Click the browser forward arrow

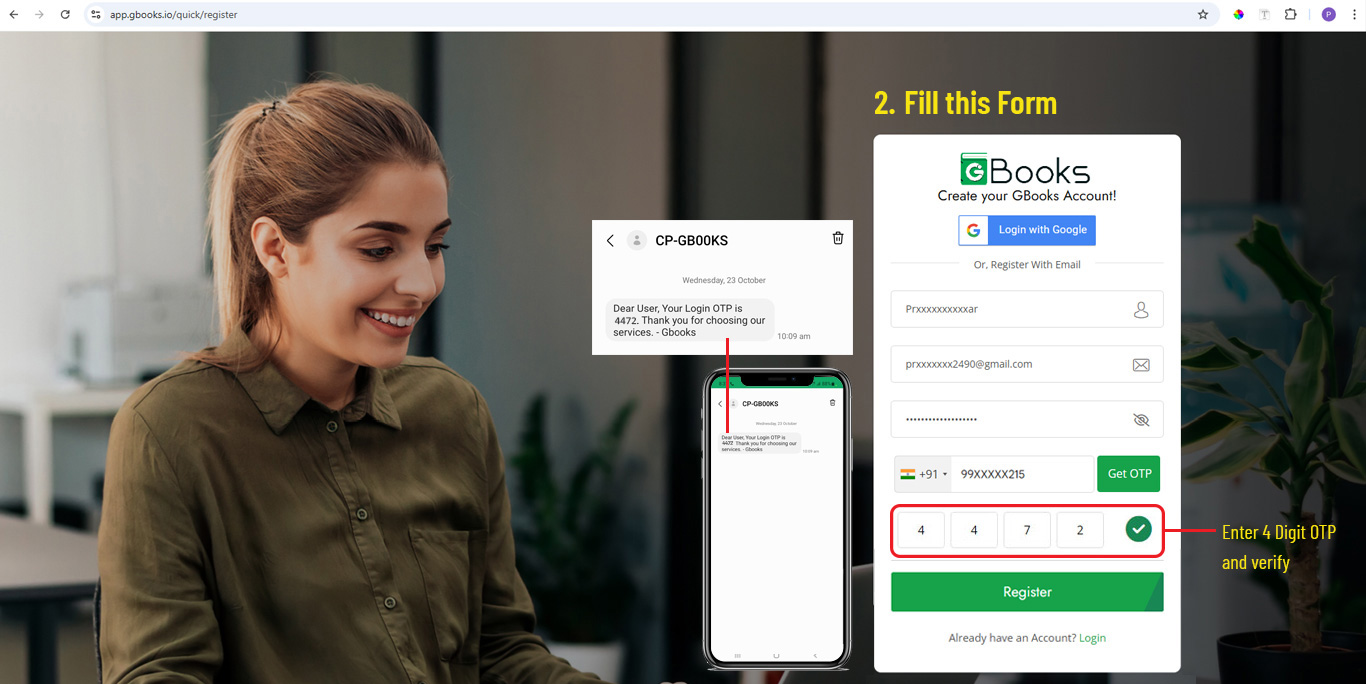pyautogui.click(x=40, y=15)
